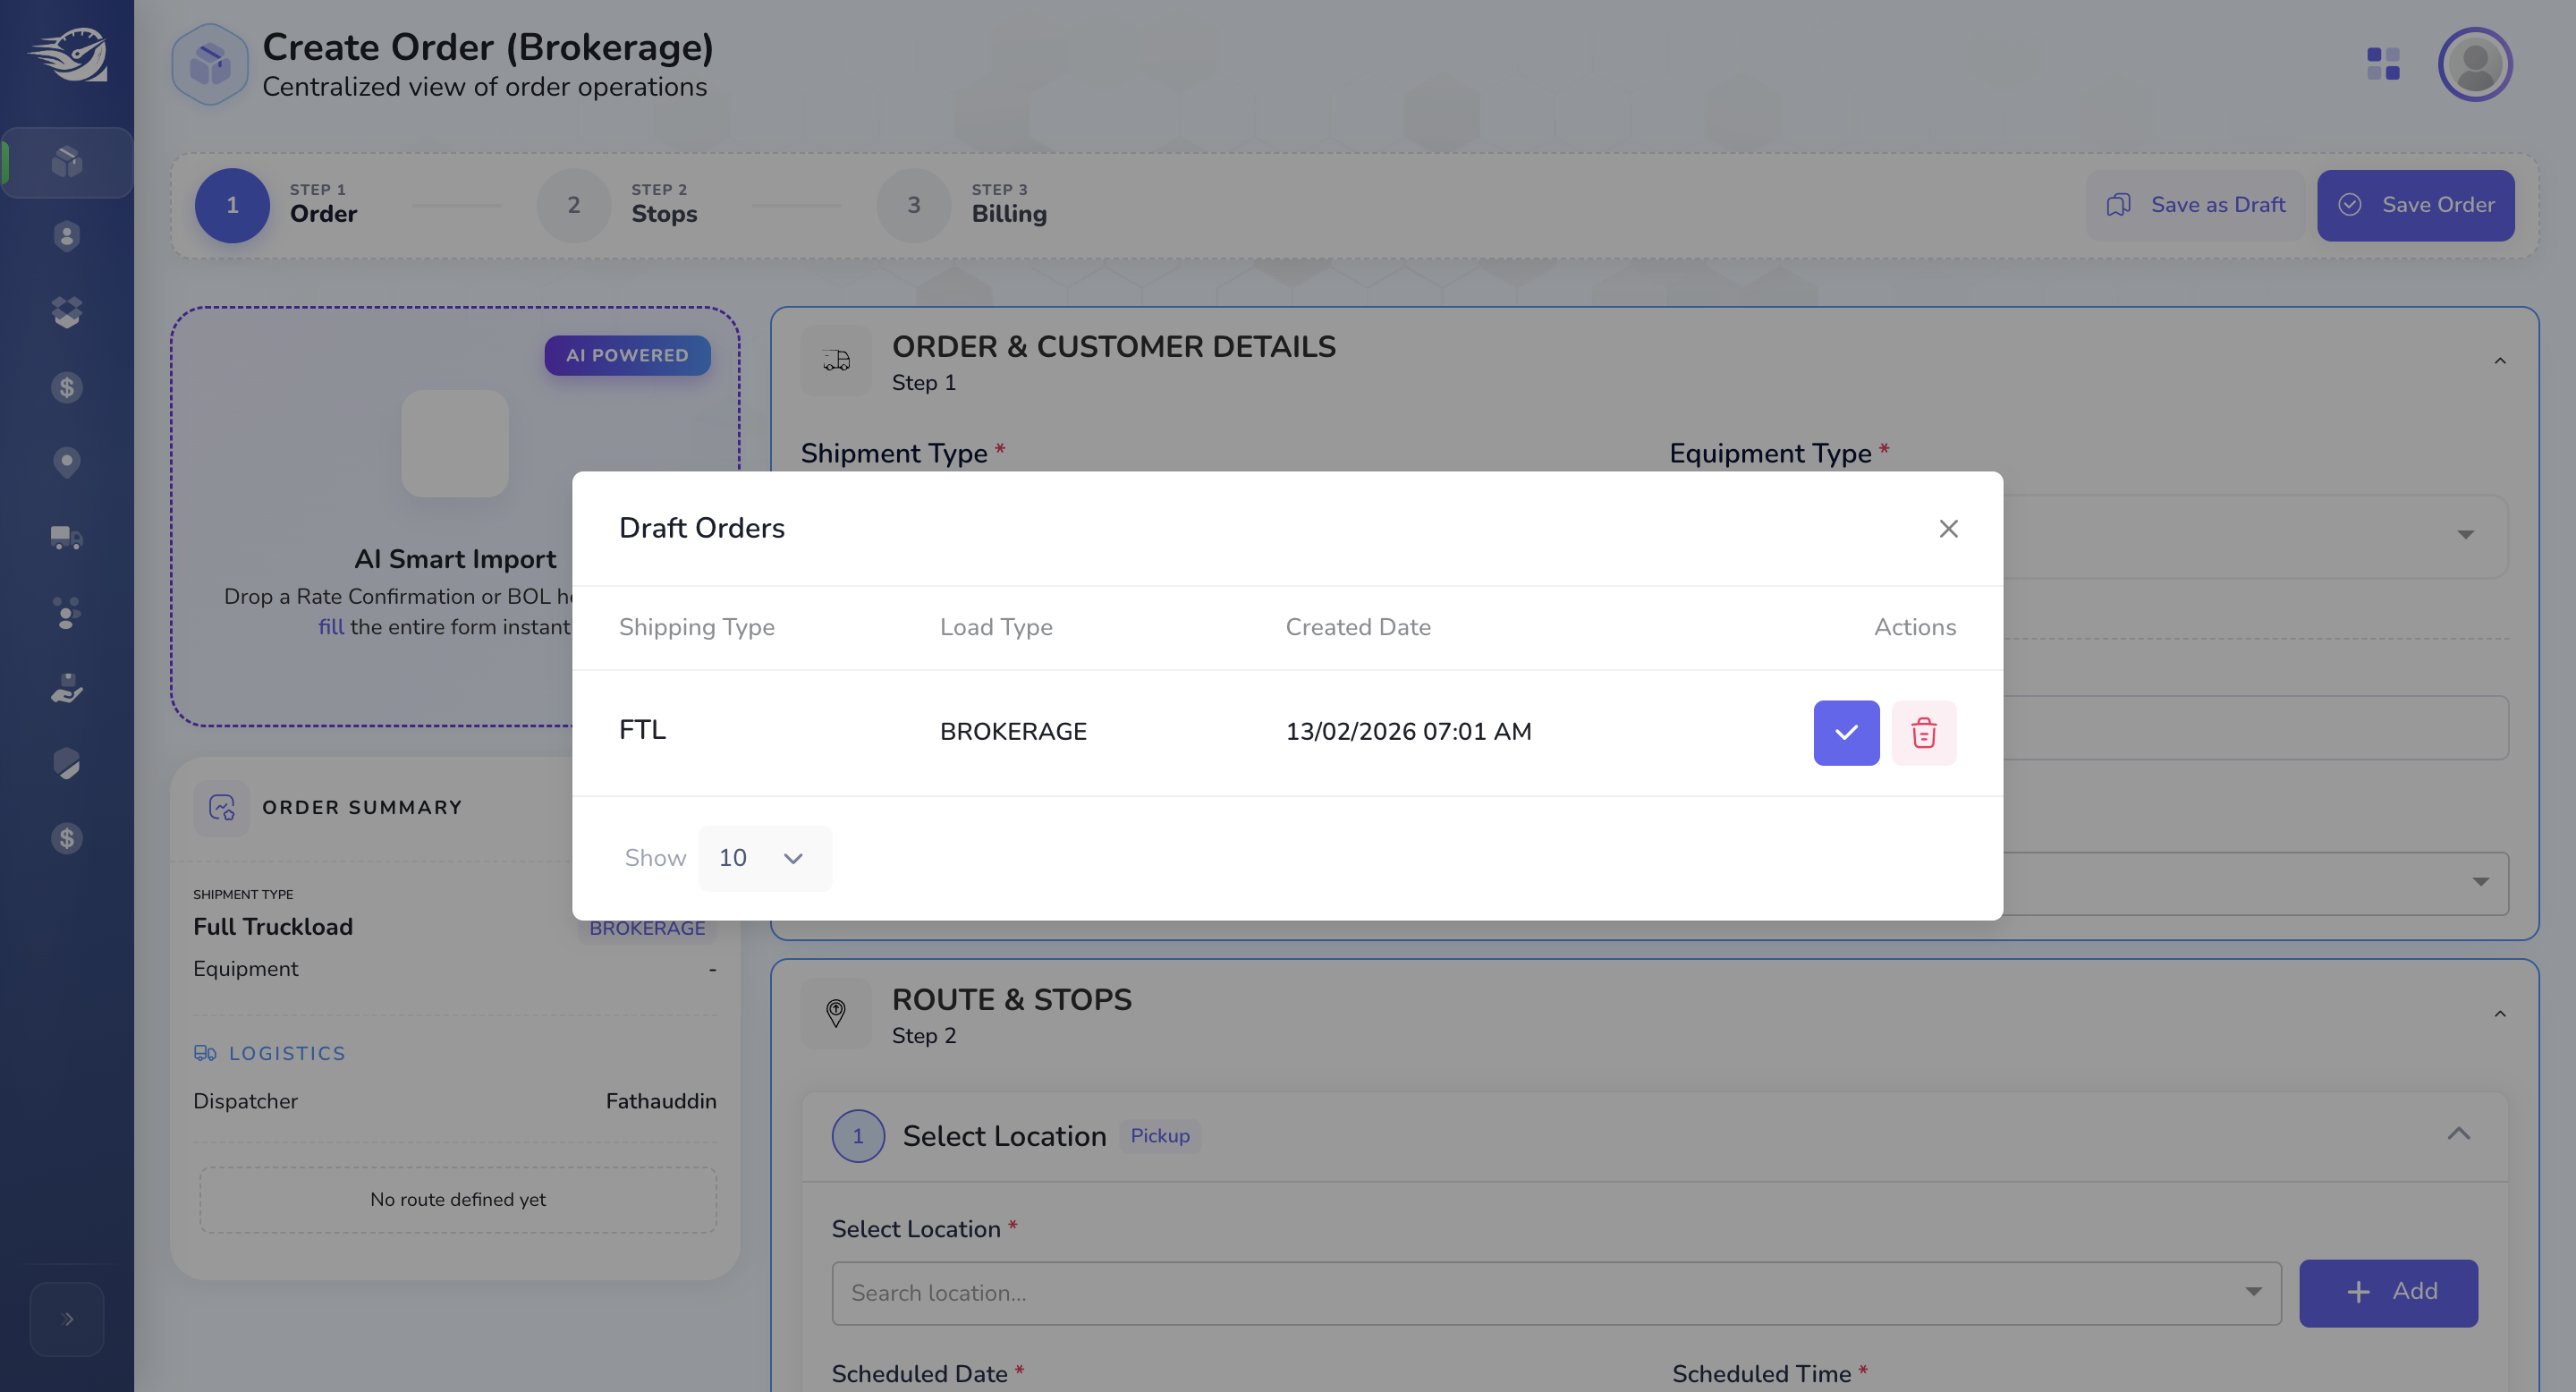Image resolution: width=2576 pixels, height=1392 pixels.
Task: Click the Save Order button
Action: [x=2415, y=205]
